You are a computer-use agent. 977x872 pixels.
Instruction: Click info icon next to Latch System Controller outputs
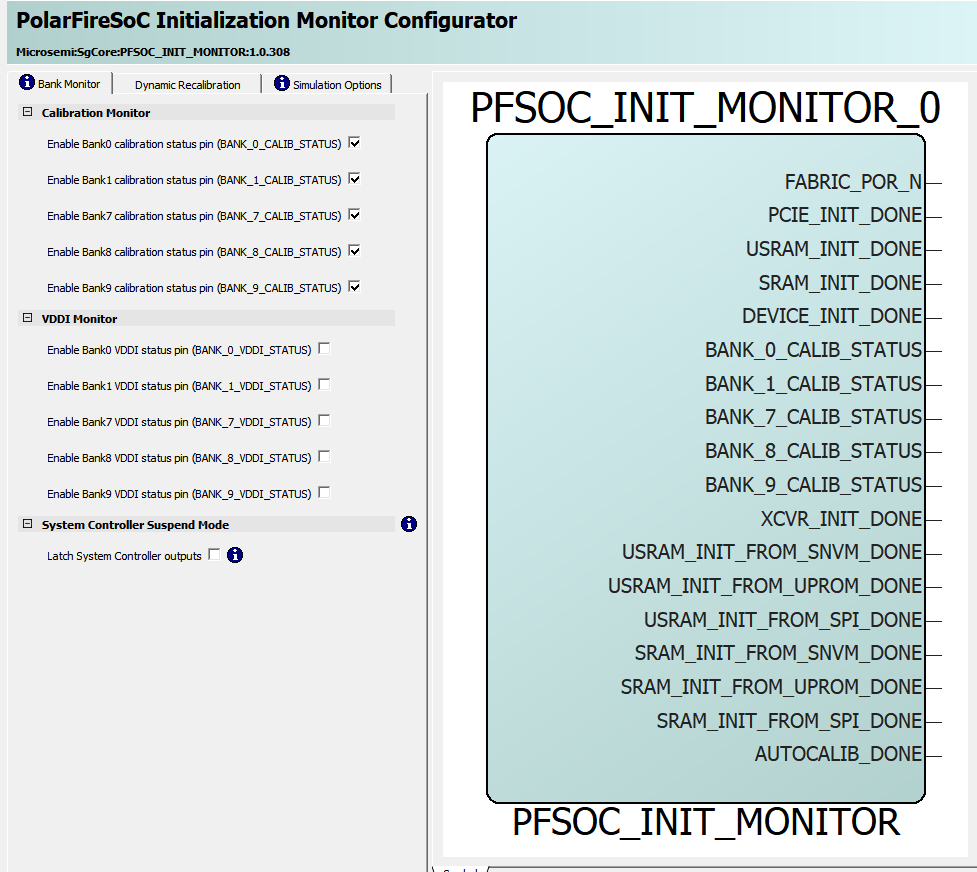(235, 555)
